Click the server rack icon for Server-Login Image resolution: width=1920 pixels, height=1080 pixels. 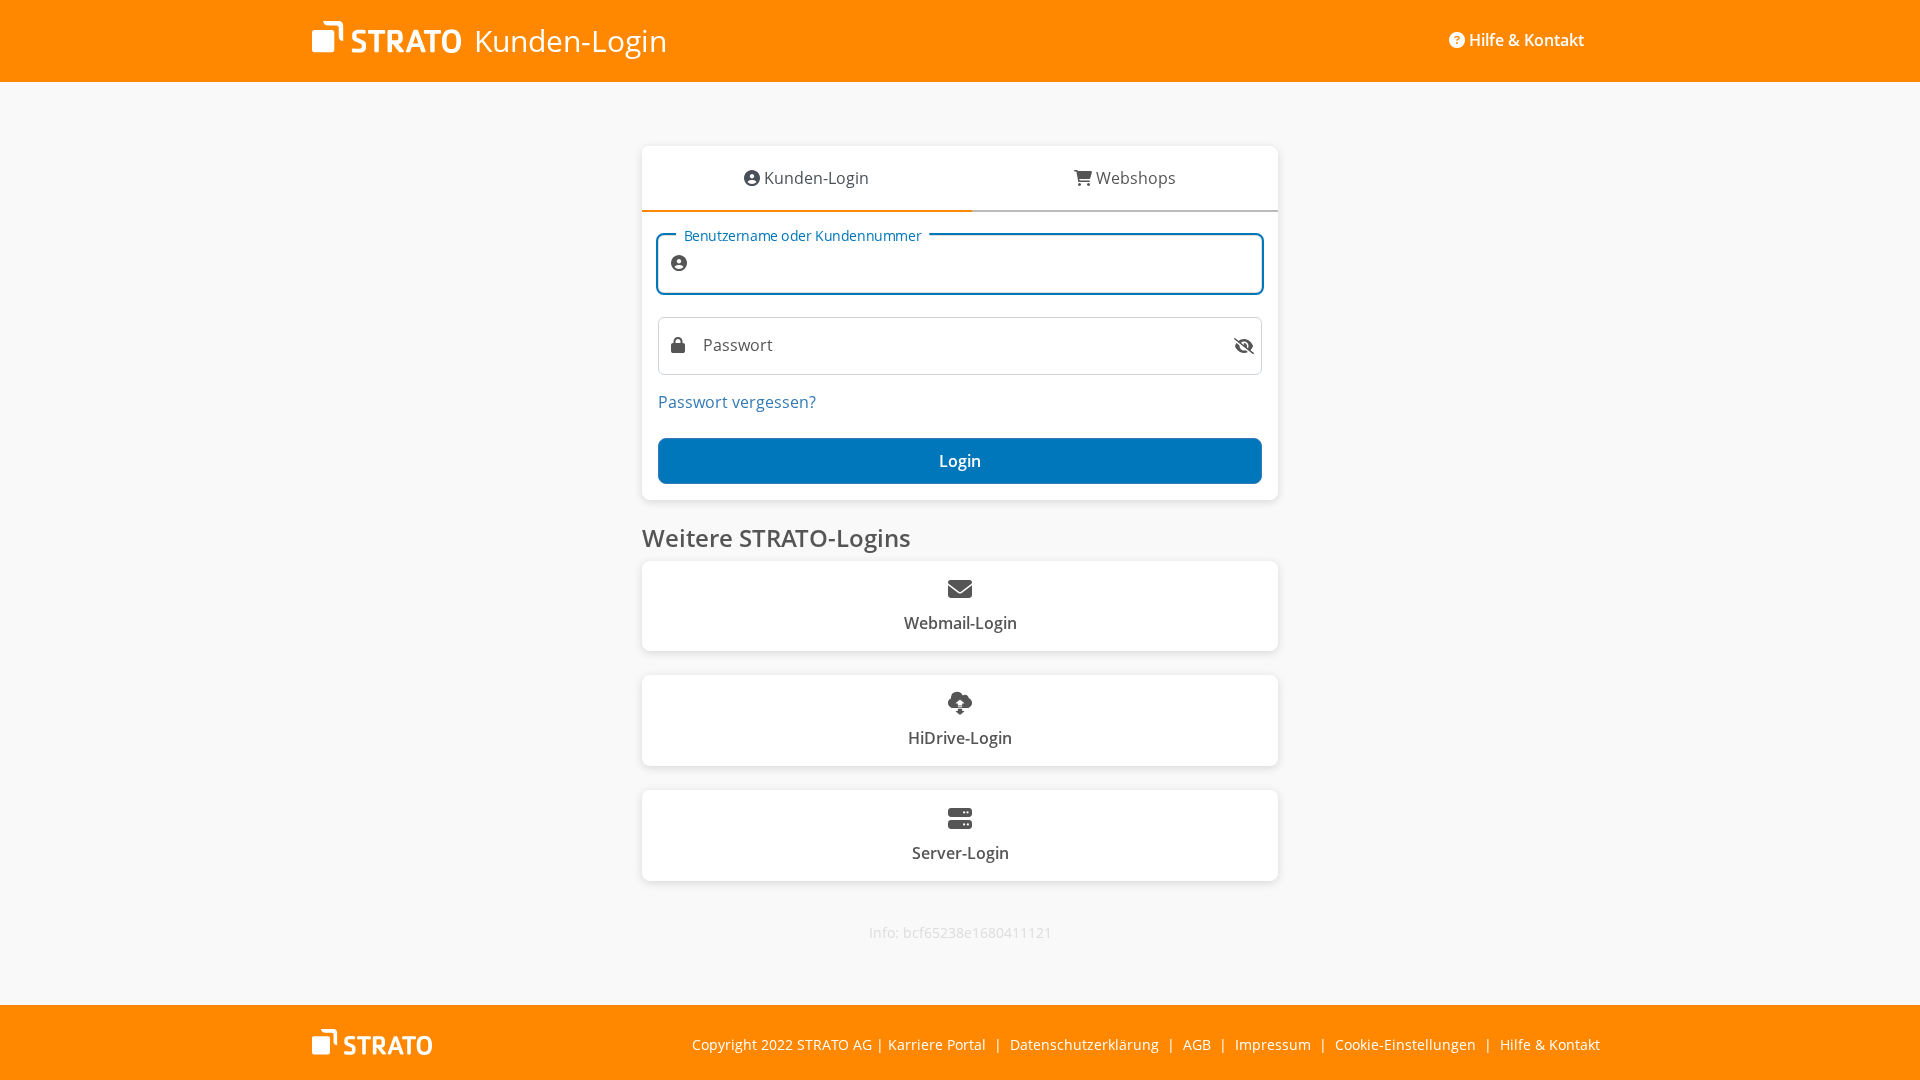pyautogui.click(x=960, y=819)
